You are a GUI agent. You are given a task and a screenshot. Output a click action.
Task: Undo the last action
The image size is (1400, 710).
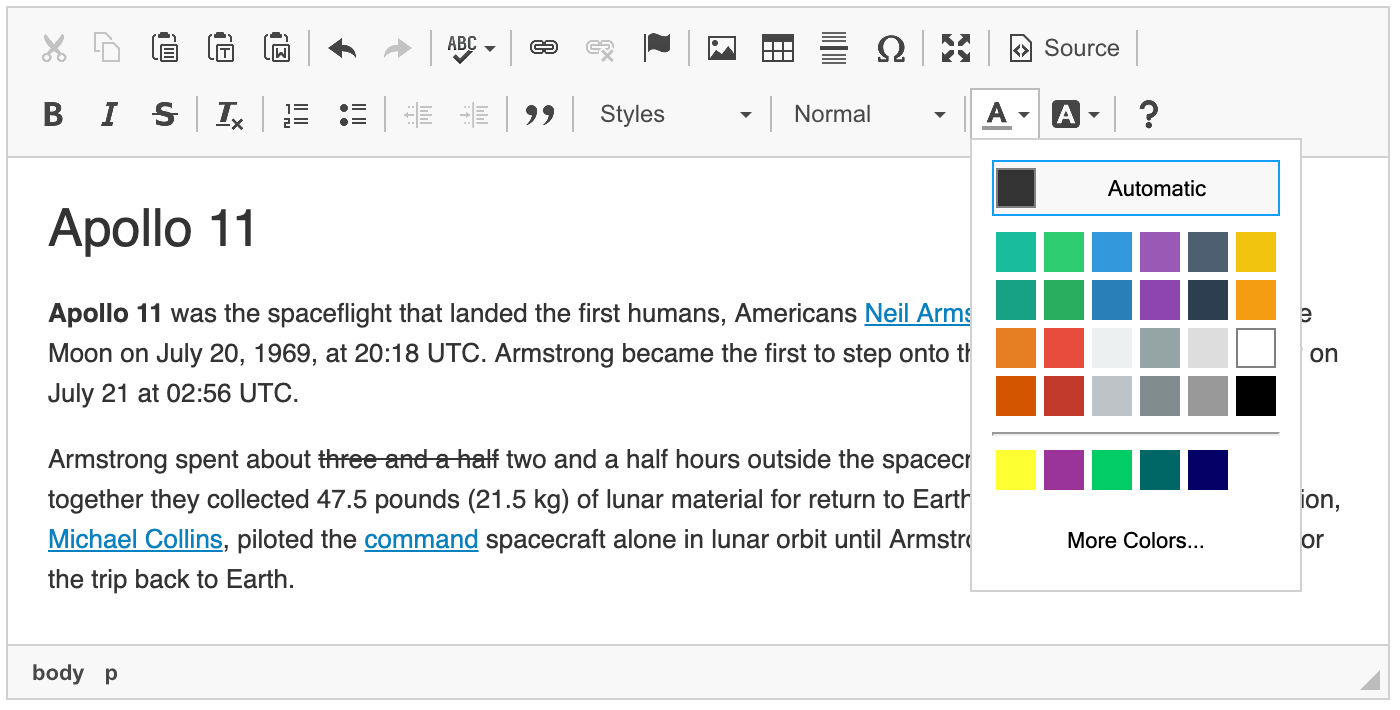point(342,48)
